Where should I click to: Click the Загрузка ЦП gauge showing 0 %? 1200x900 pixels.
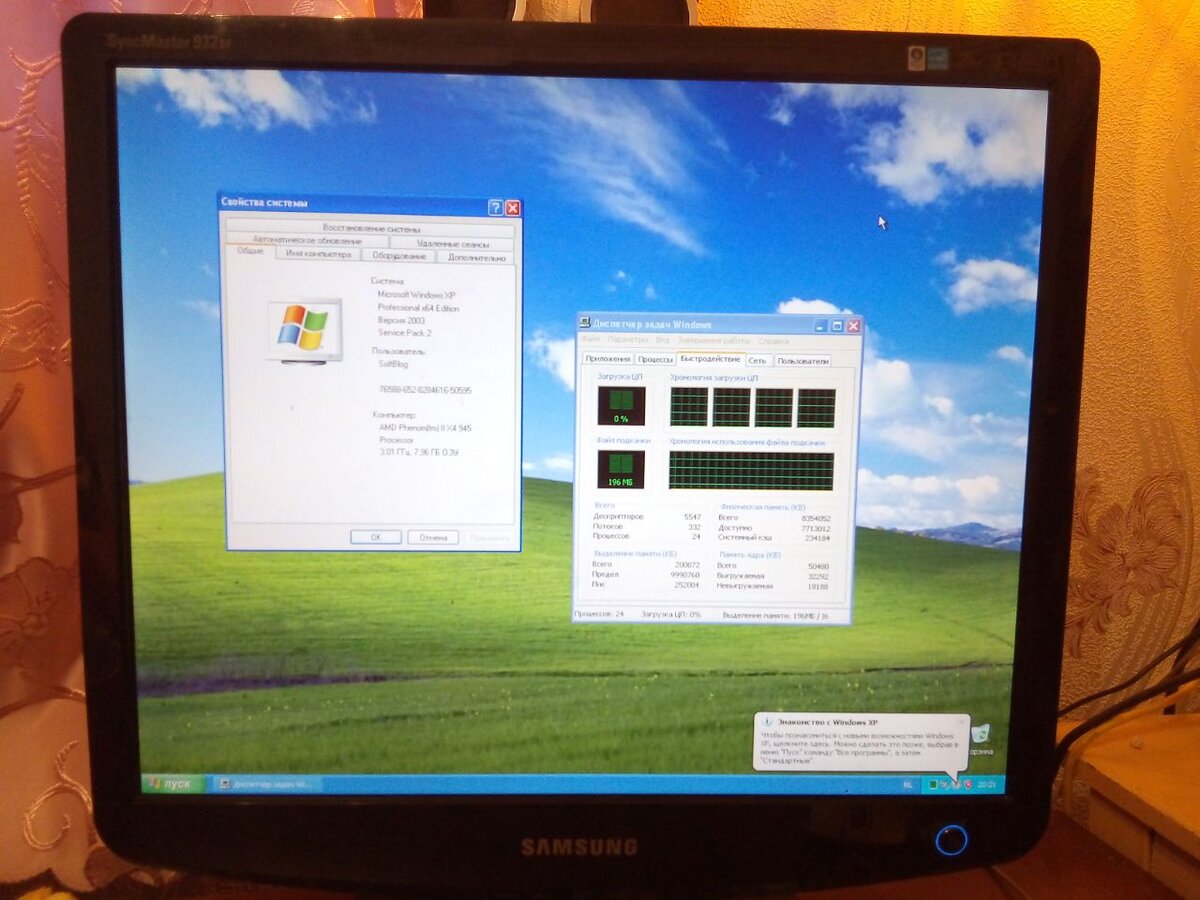pyautogui.click(x=621, y=407)
